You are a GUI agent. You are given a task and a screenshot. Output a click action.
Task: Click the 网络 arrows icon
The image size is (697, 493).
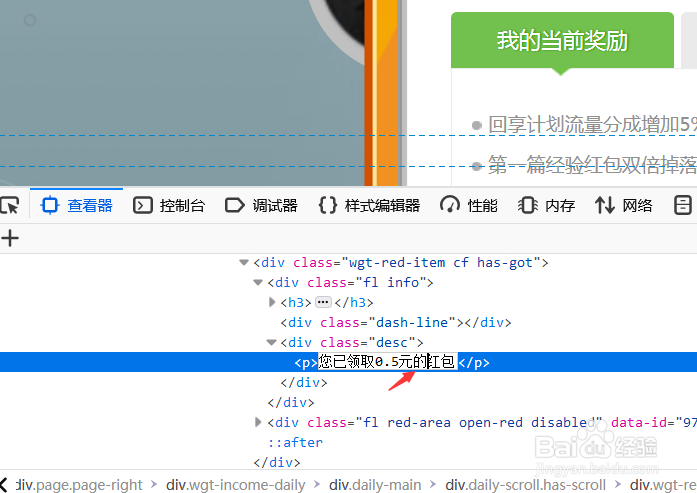[x=605, y=205]
